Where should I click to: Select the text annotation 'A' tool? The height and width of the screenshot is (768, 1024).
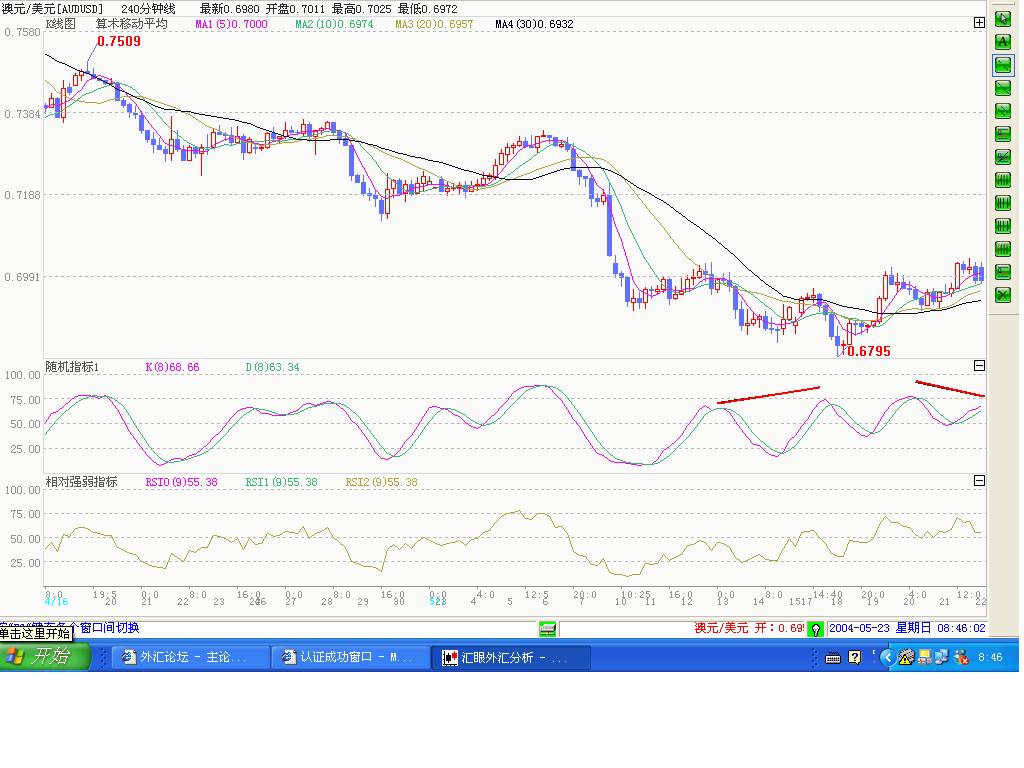coord(1002,42)
